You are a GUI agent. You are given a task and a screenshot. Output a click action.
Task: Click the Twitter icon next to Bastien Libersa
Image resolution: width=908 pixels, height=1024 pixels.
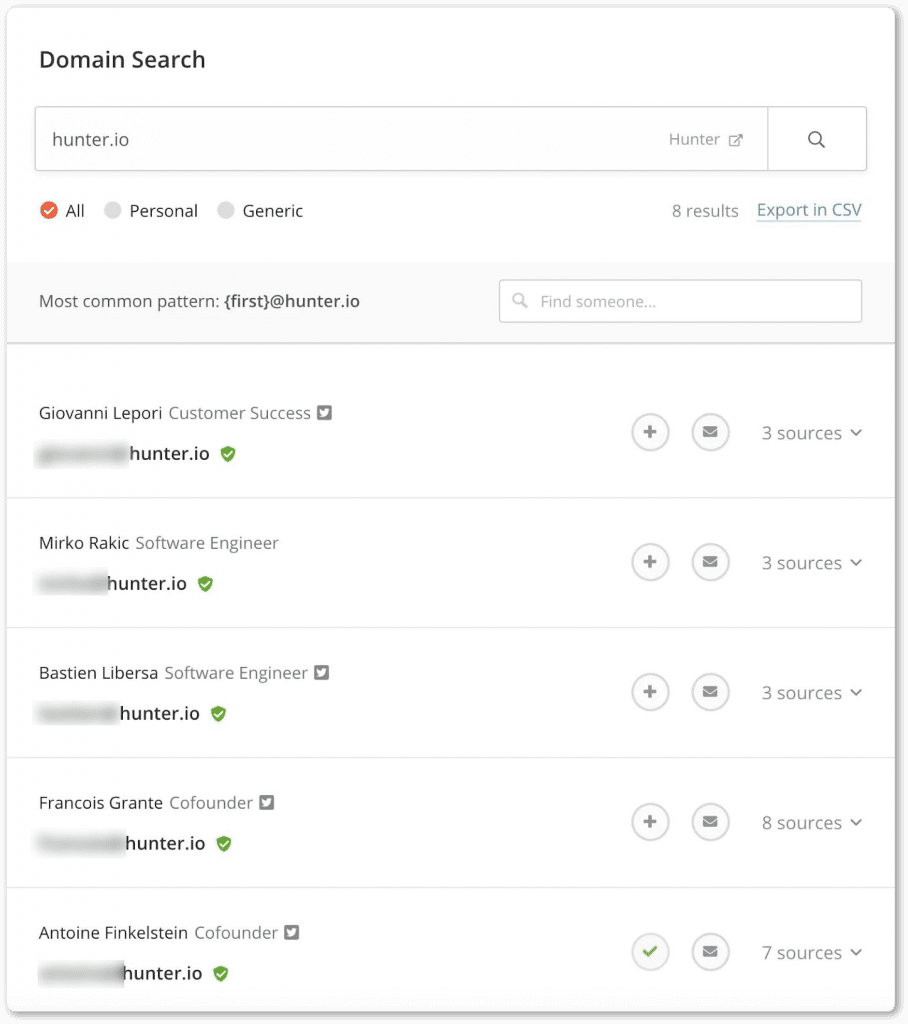click(321, 672)
